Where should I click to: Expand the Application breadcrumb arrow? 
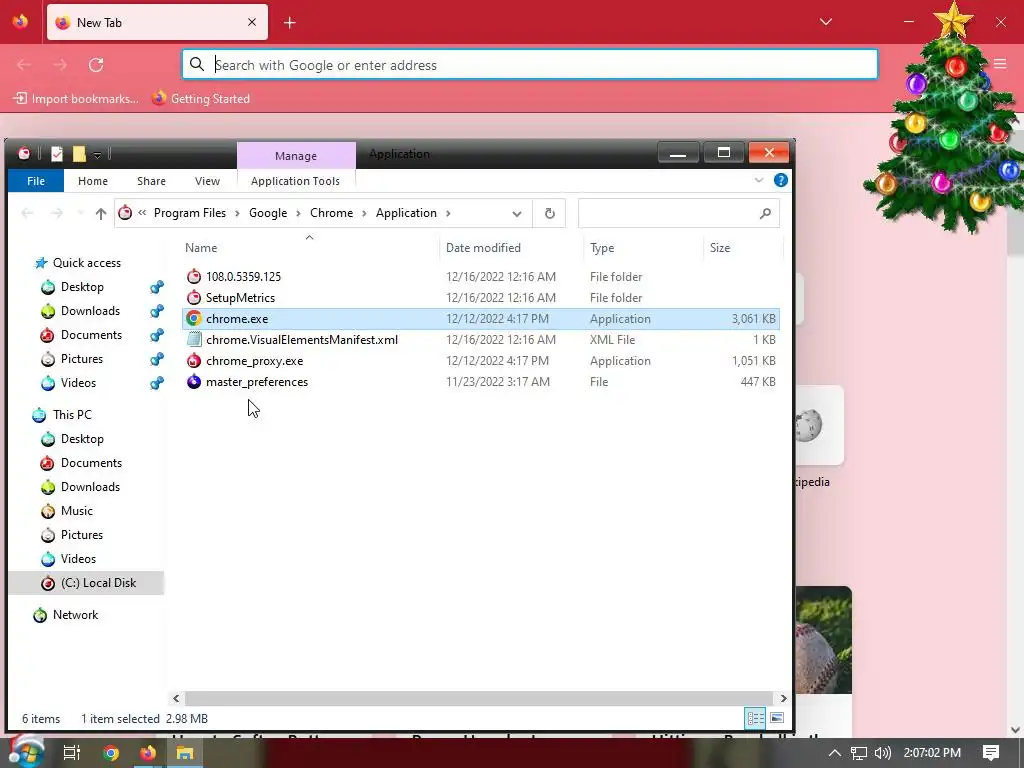pos(448,214)
